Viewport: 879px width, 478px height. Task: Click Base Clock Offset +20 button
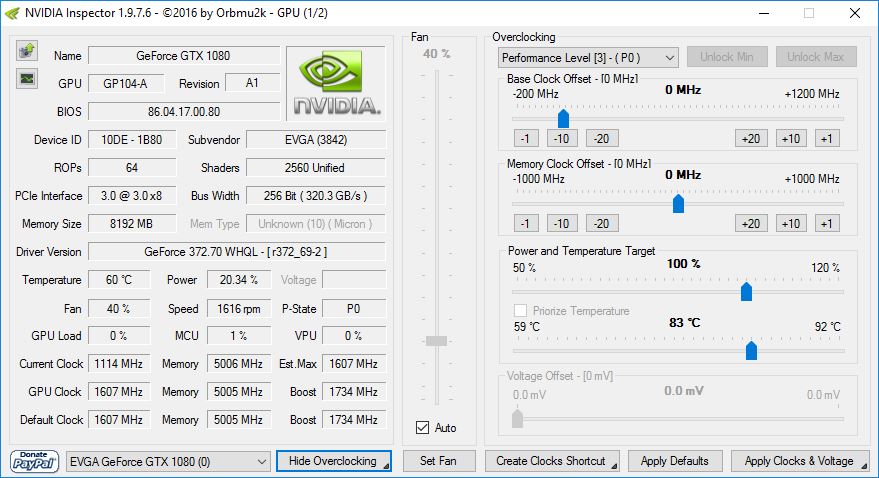(x=751, y=138)
